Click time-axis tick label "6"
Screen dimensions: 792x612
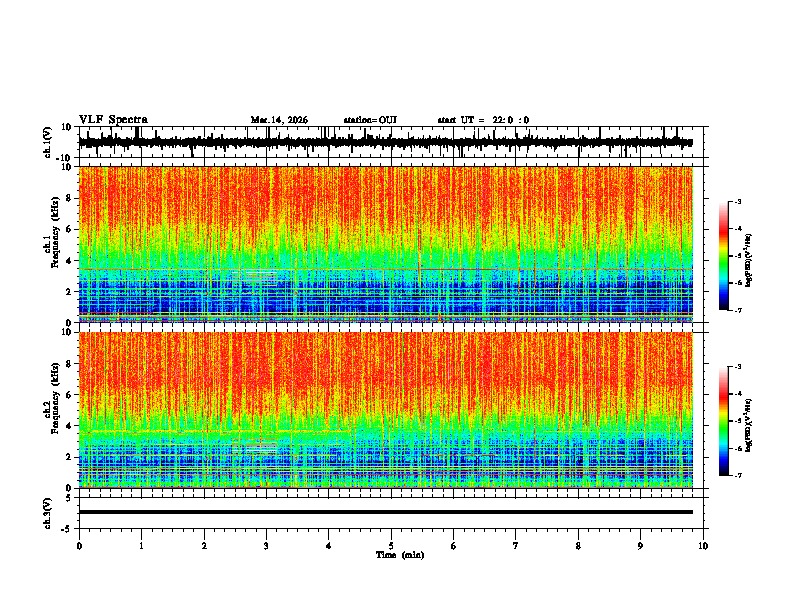coord(454,546)
